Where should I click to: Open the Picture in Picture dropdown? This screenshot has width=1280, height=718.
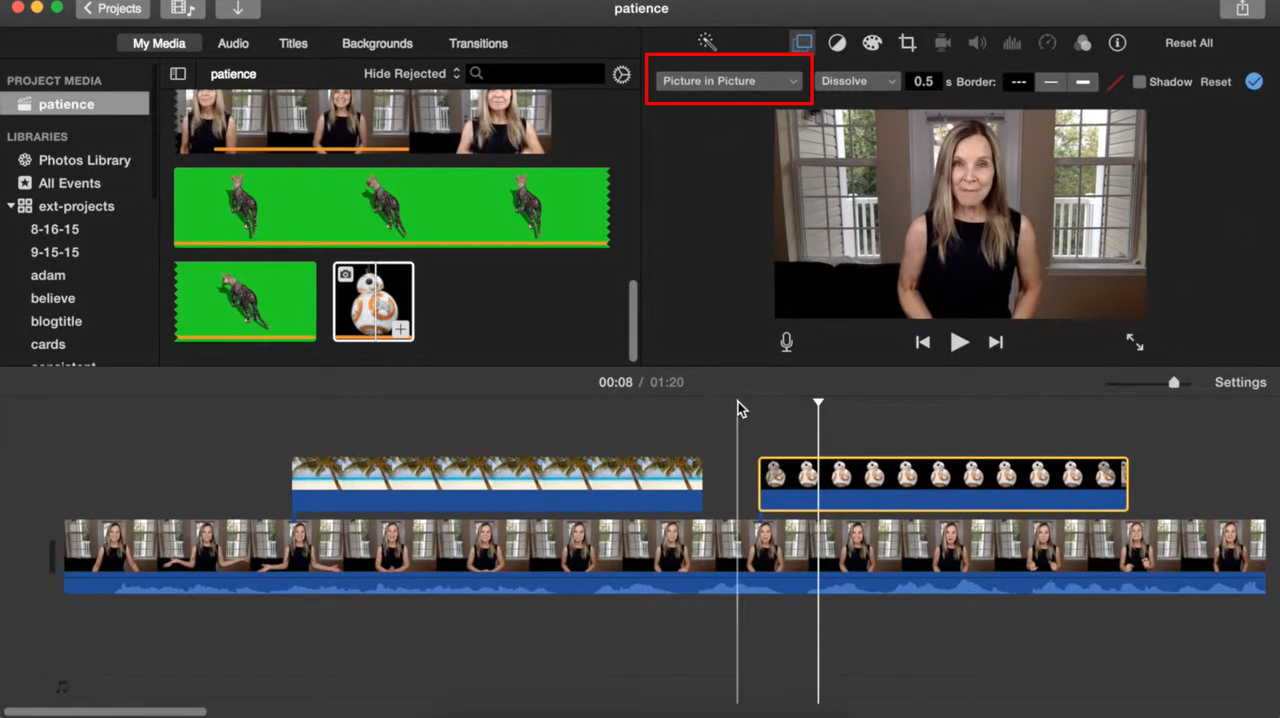729,81
